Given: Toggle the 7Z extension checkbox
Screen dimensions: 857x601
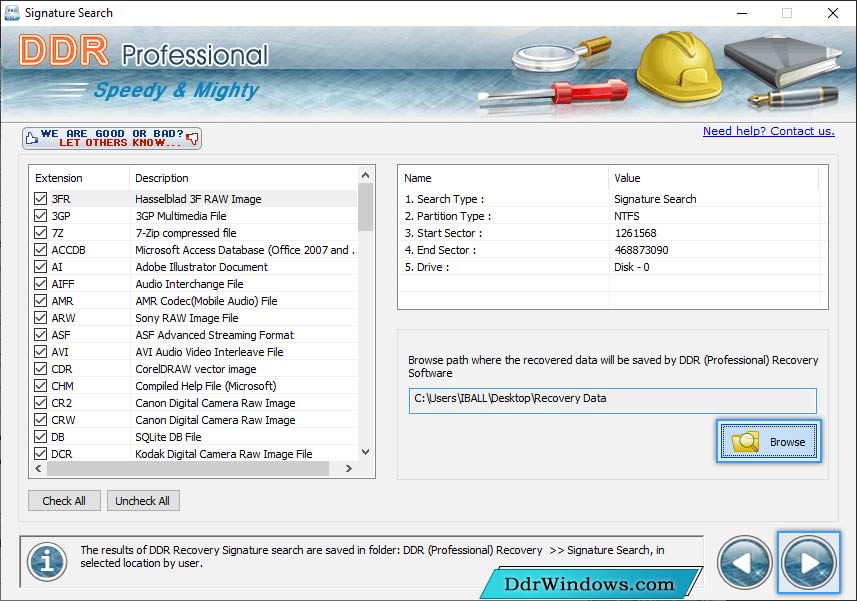Looking at the screenshot, I should point(40,233).
